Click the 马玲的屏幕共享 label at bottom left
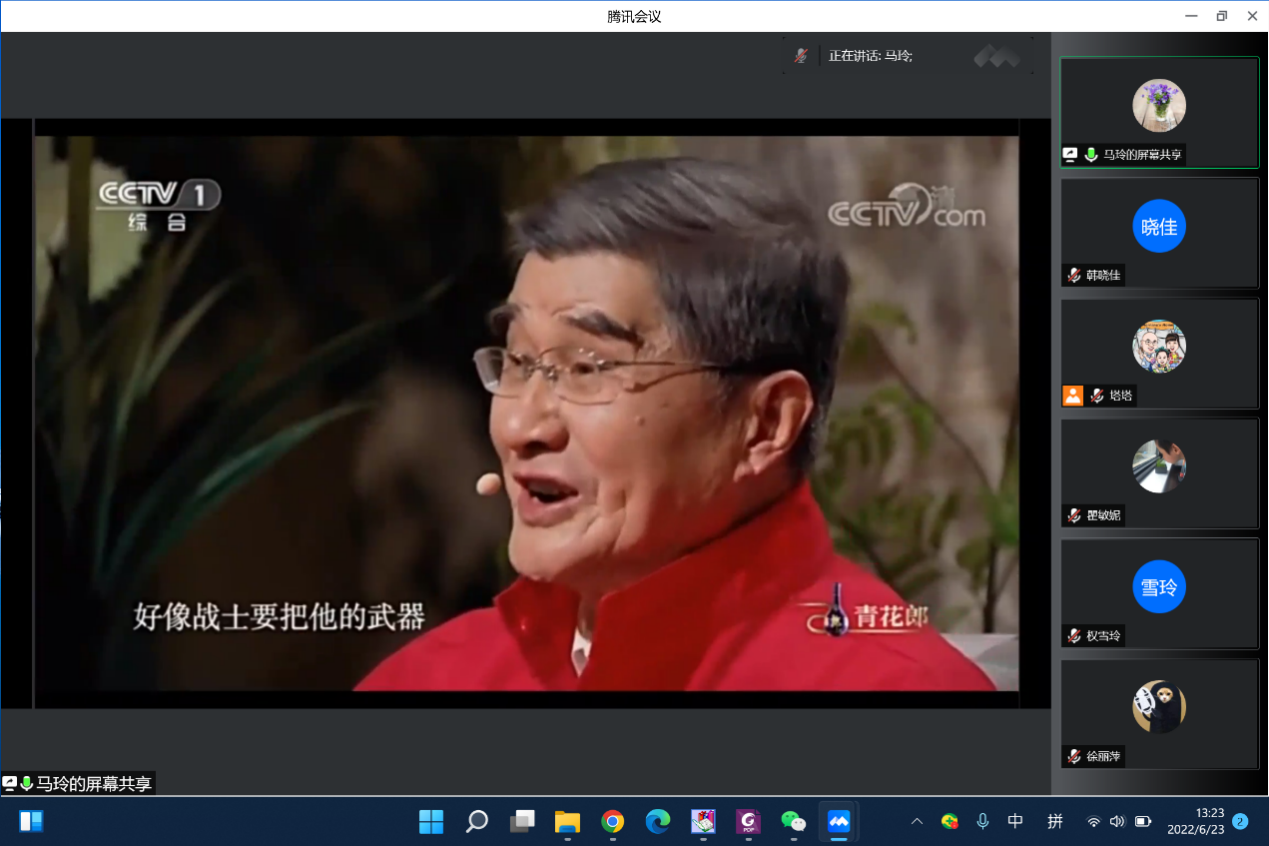This screenshot has height=846, width=1269. tap(93, 784)
